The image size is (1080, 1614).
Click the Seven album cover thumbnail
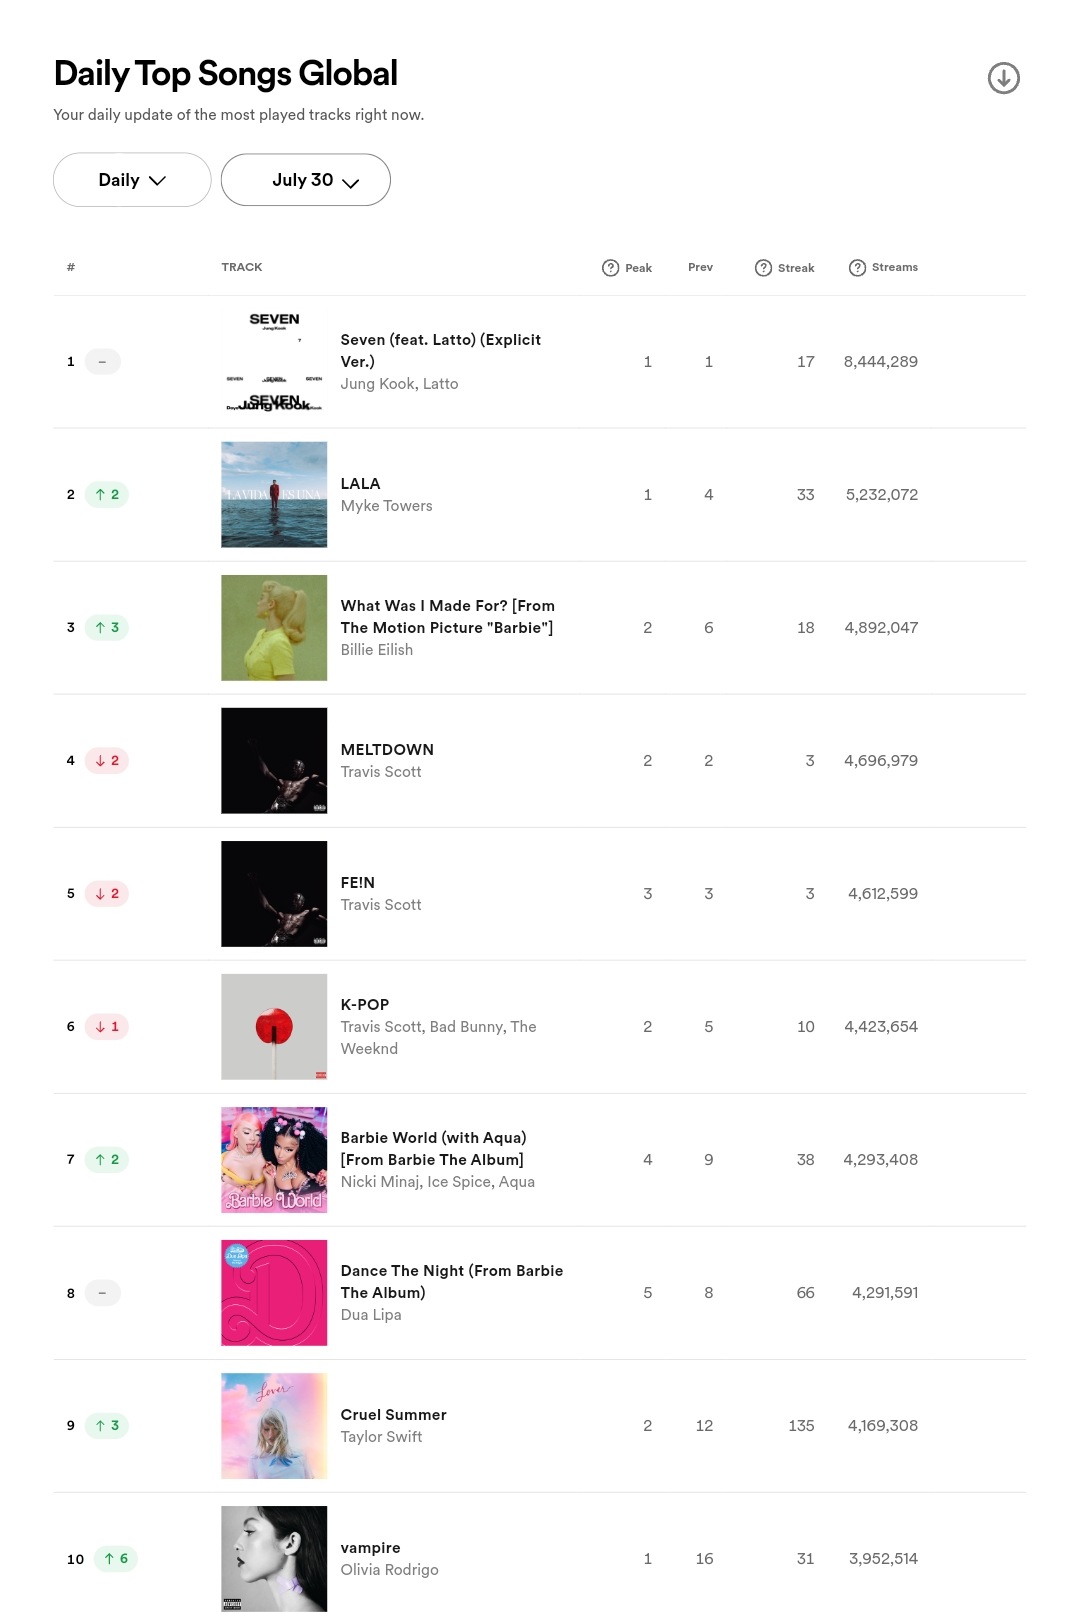pyautogui.click(x=274, y=362)
